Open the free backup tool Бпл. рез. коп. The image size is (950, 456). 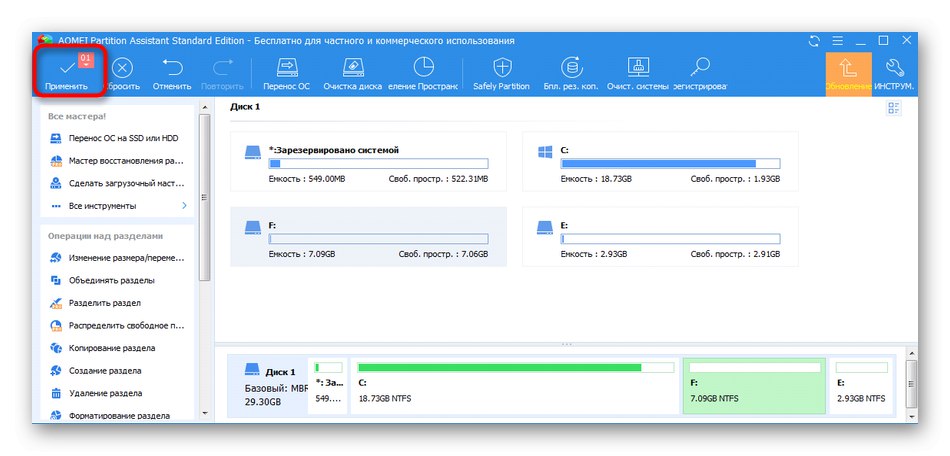coord(571,73)
